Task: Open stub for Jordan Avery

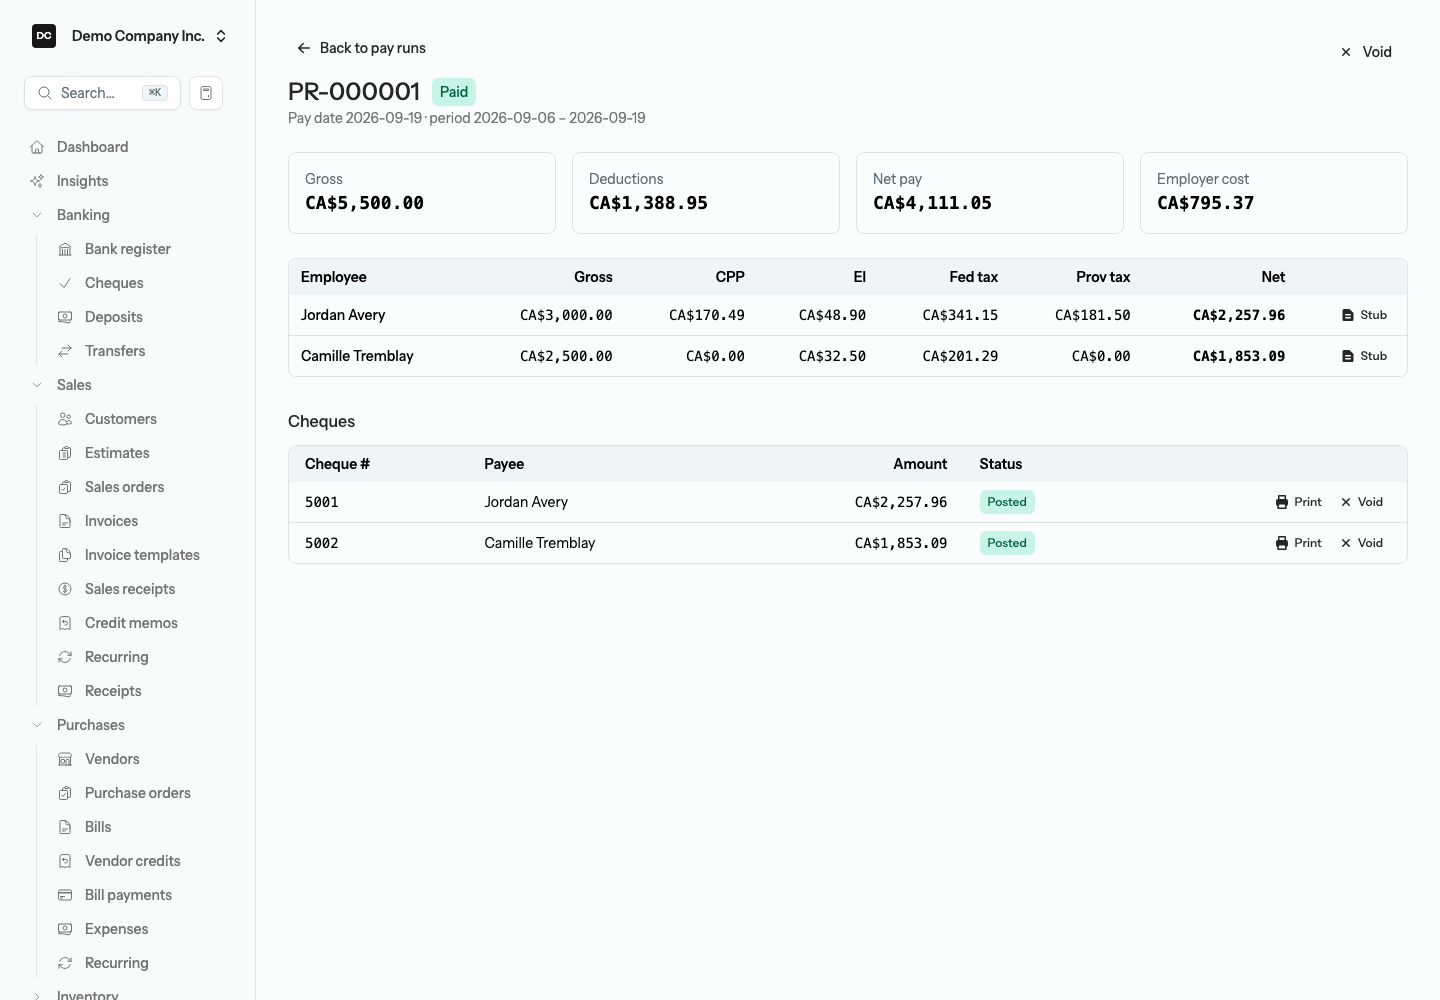Action: pyautogui.click(x=1364, y=315)
